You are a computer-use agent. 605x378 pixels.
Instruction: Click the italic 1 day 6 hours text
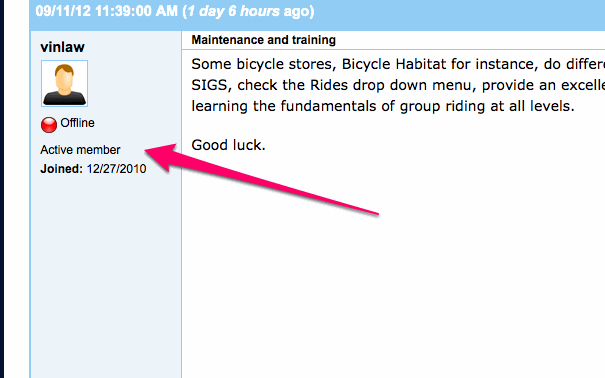233,11
